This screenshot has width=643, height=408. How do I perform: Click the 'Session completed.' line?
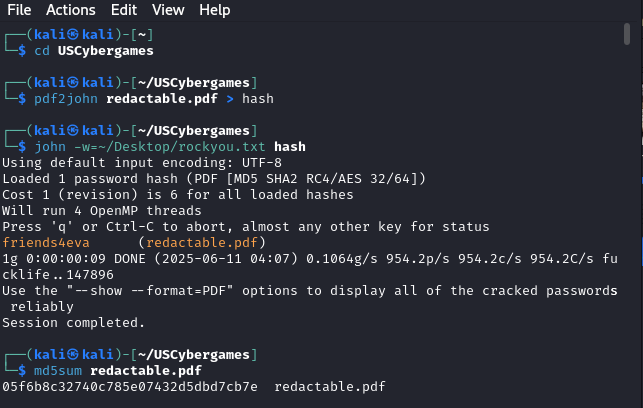pyautogui.click(x=73, y=323)
